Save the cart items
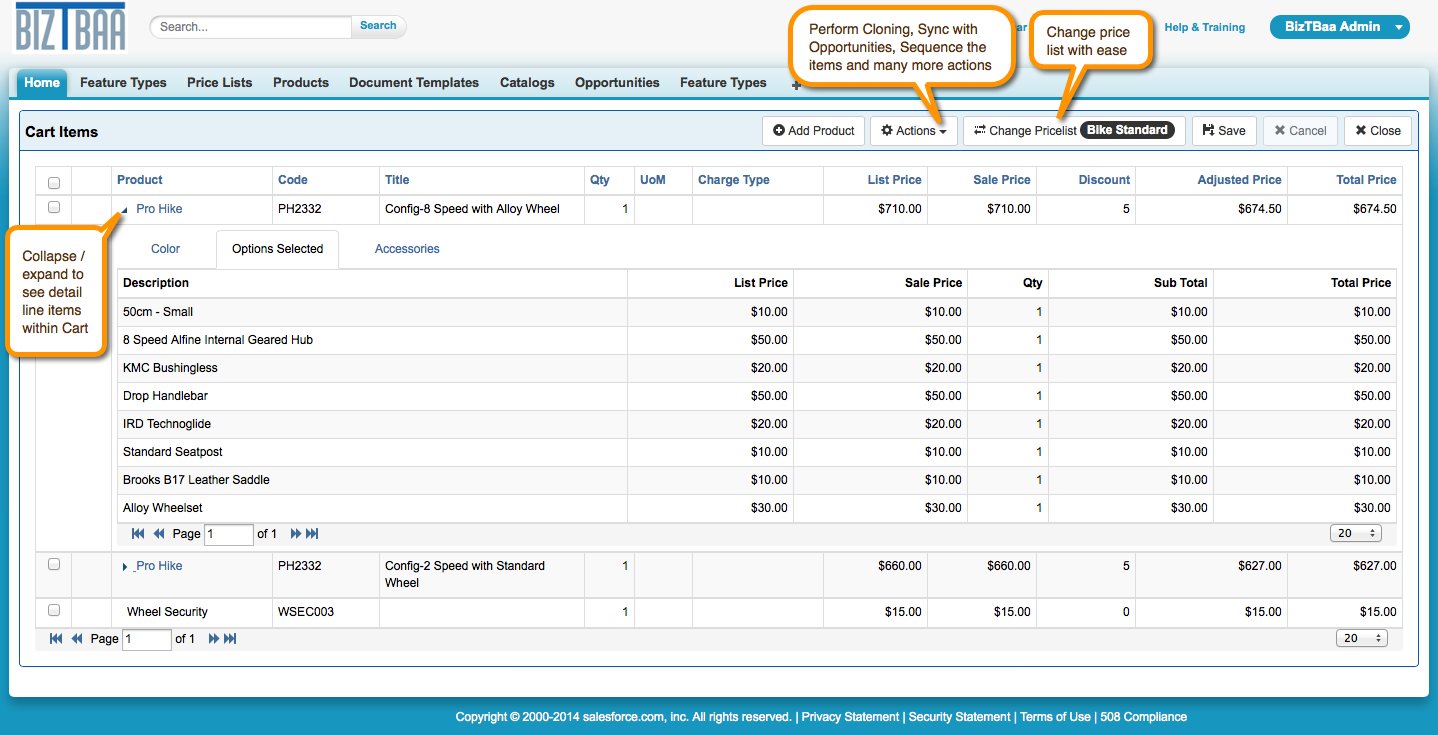This screenshot has height=735, width=1438. [1223, 131]
